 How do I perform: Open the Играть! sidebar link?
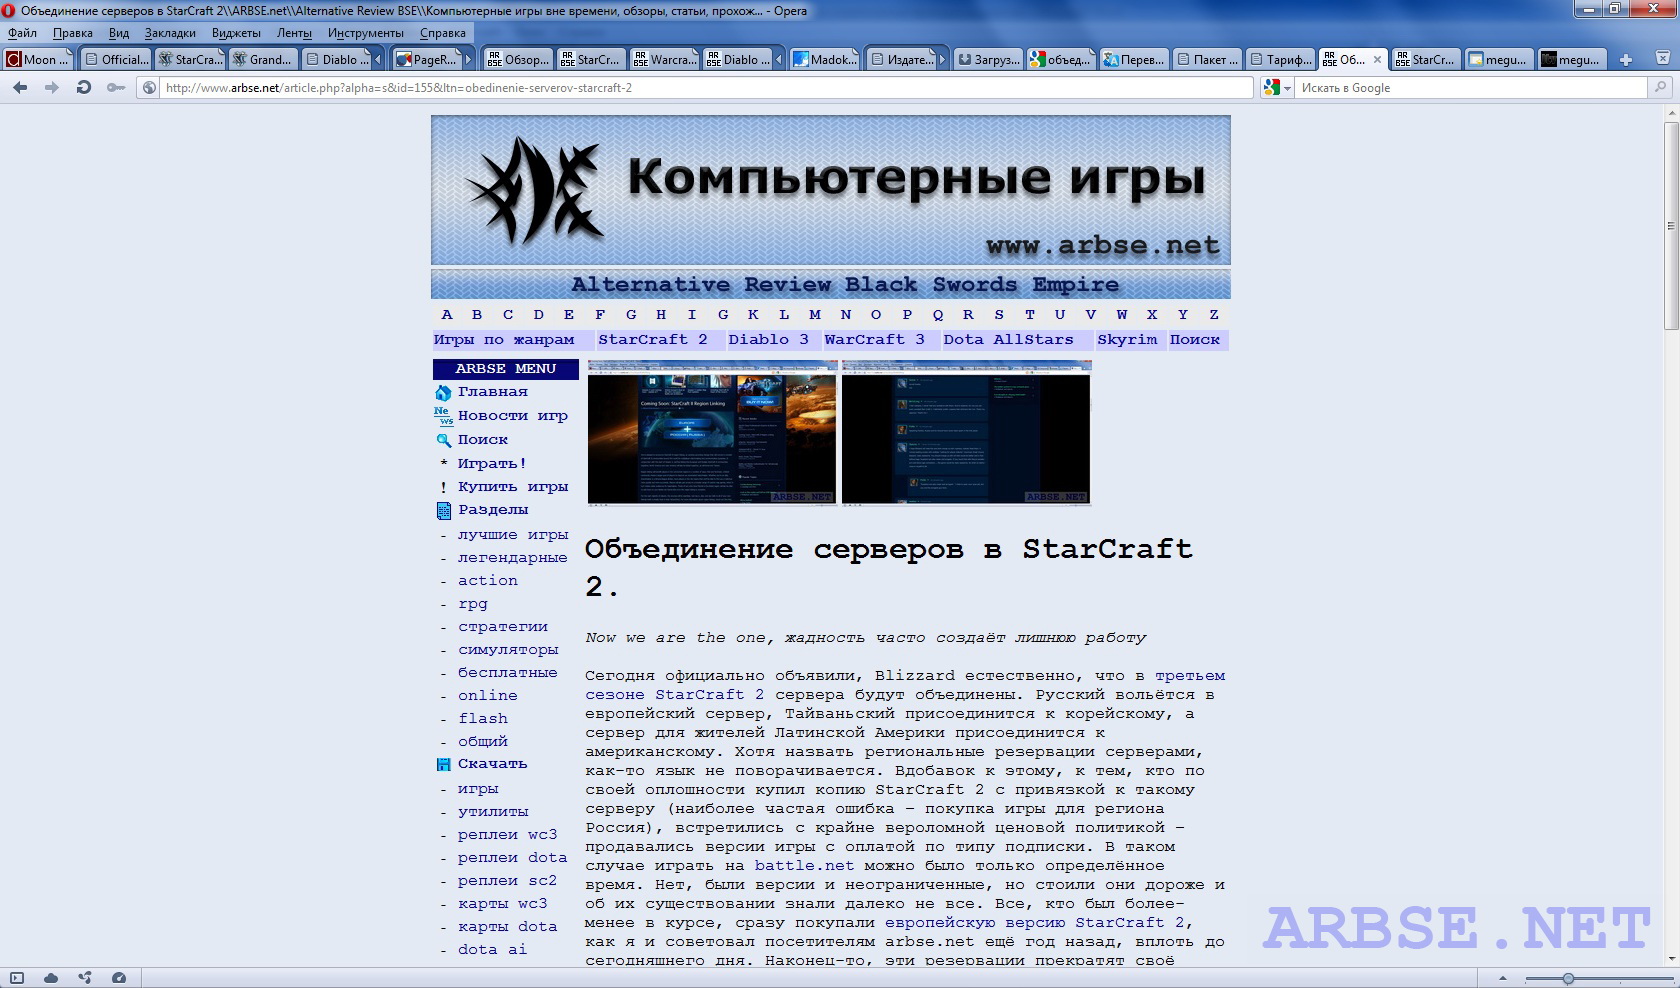(x=492, y=464)
